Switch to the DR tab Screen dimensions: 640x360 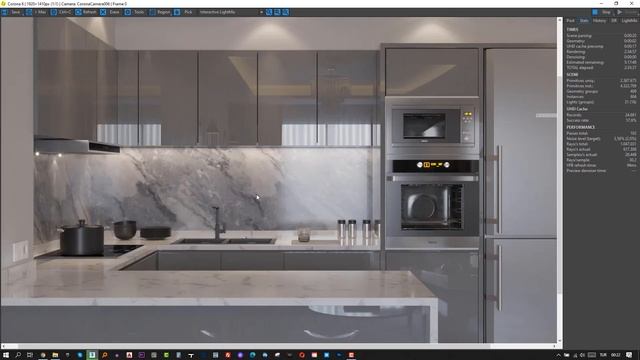[x=613, y=20]
